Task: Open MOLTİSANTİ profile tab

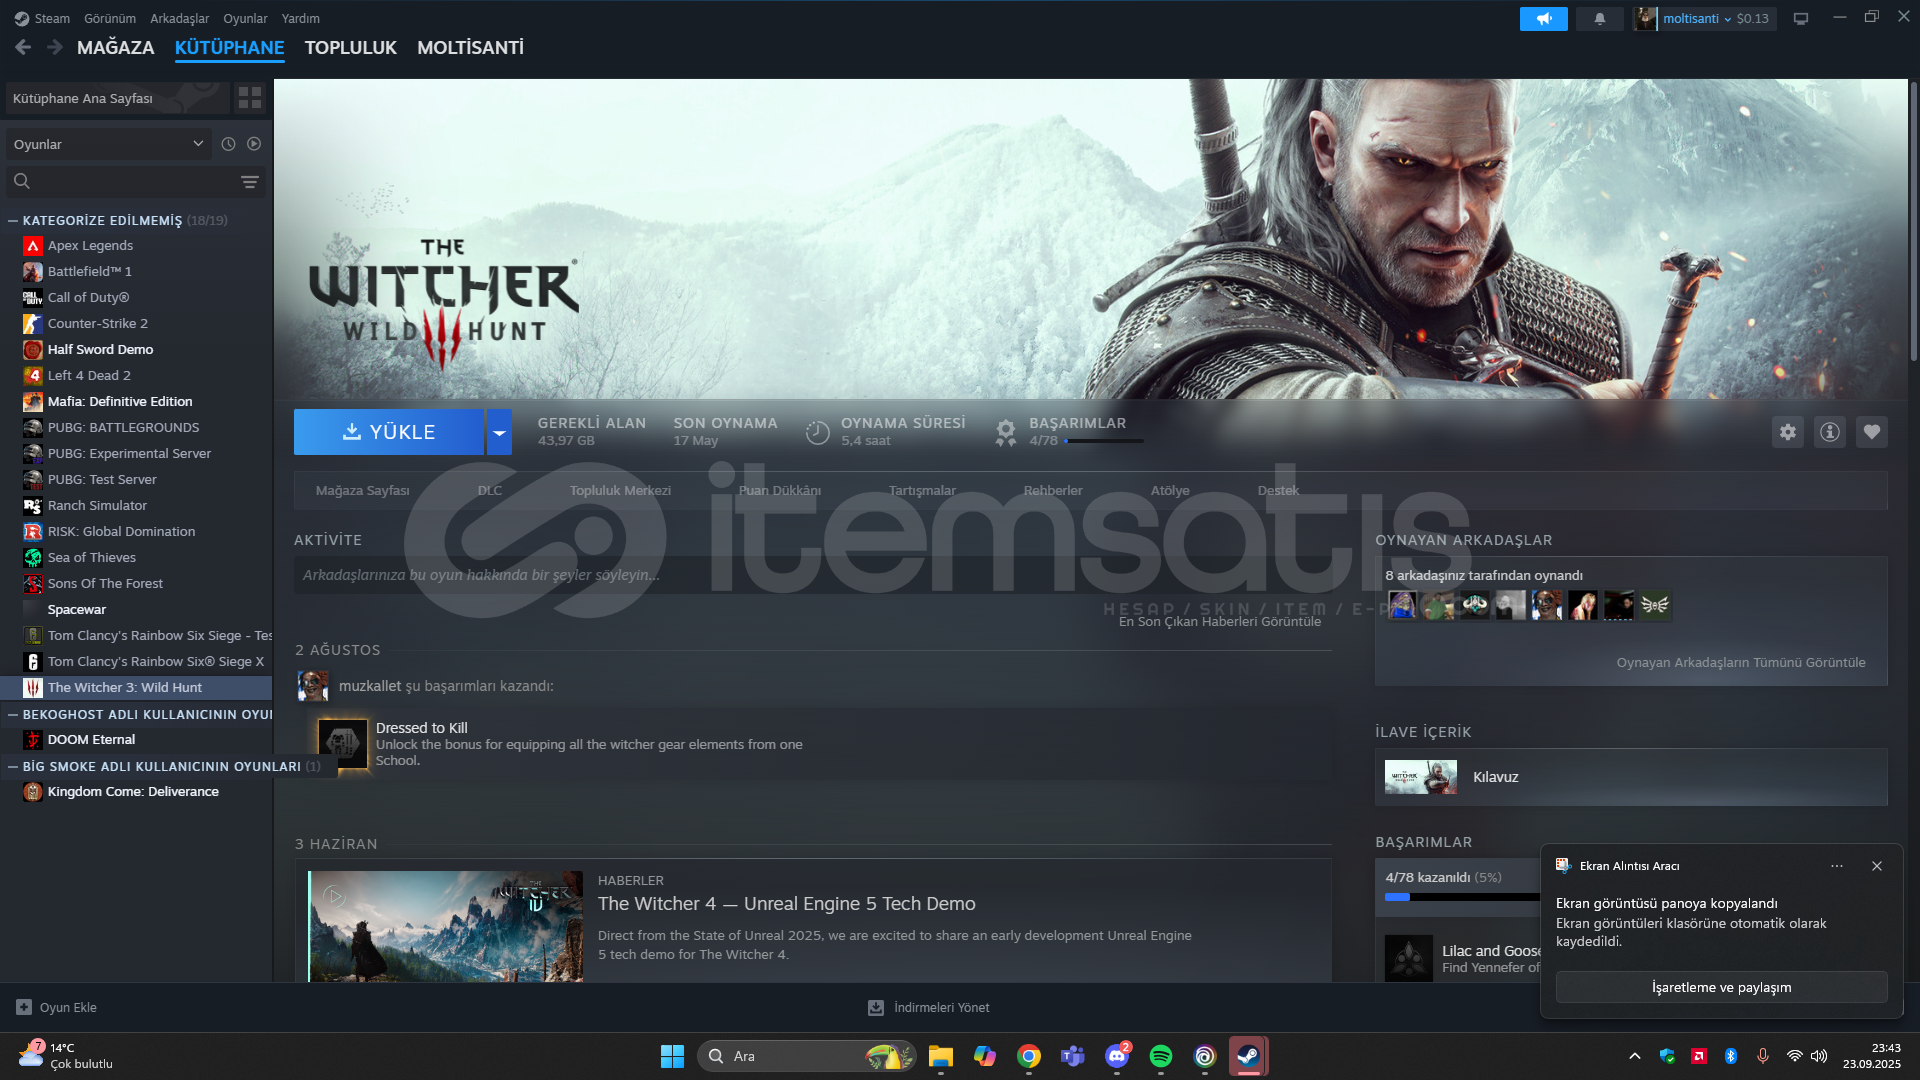Action: tap(470, 48)
